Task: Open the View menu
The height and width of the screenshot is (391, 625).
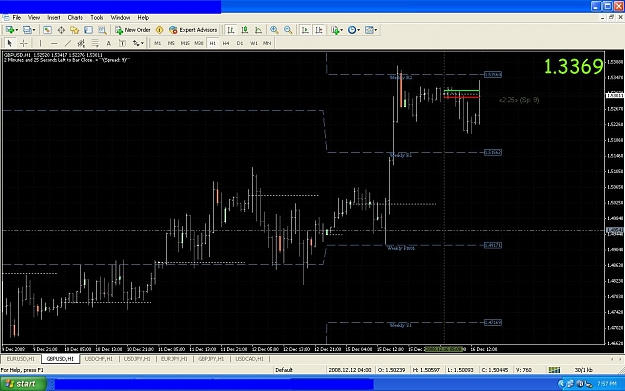Action: (34, 18)
